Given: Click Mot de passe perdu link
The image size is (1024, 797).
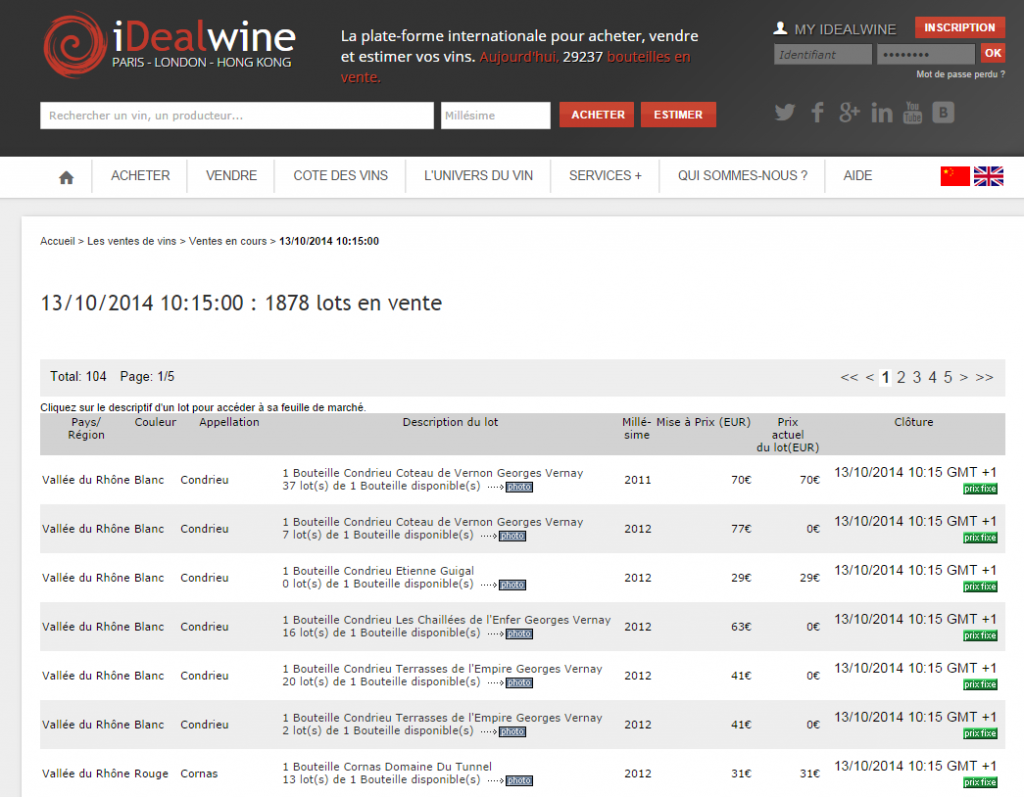Looking at the screenshot, I should (x=960, y=74).
